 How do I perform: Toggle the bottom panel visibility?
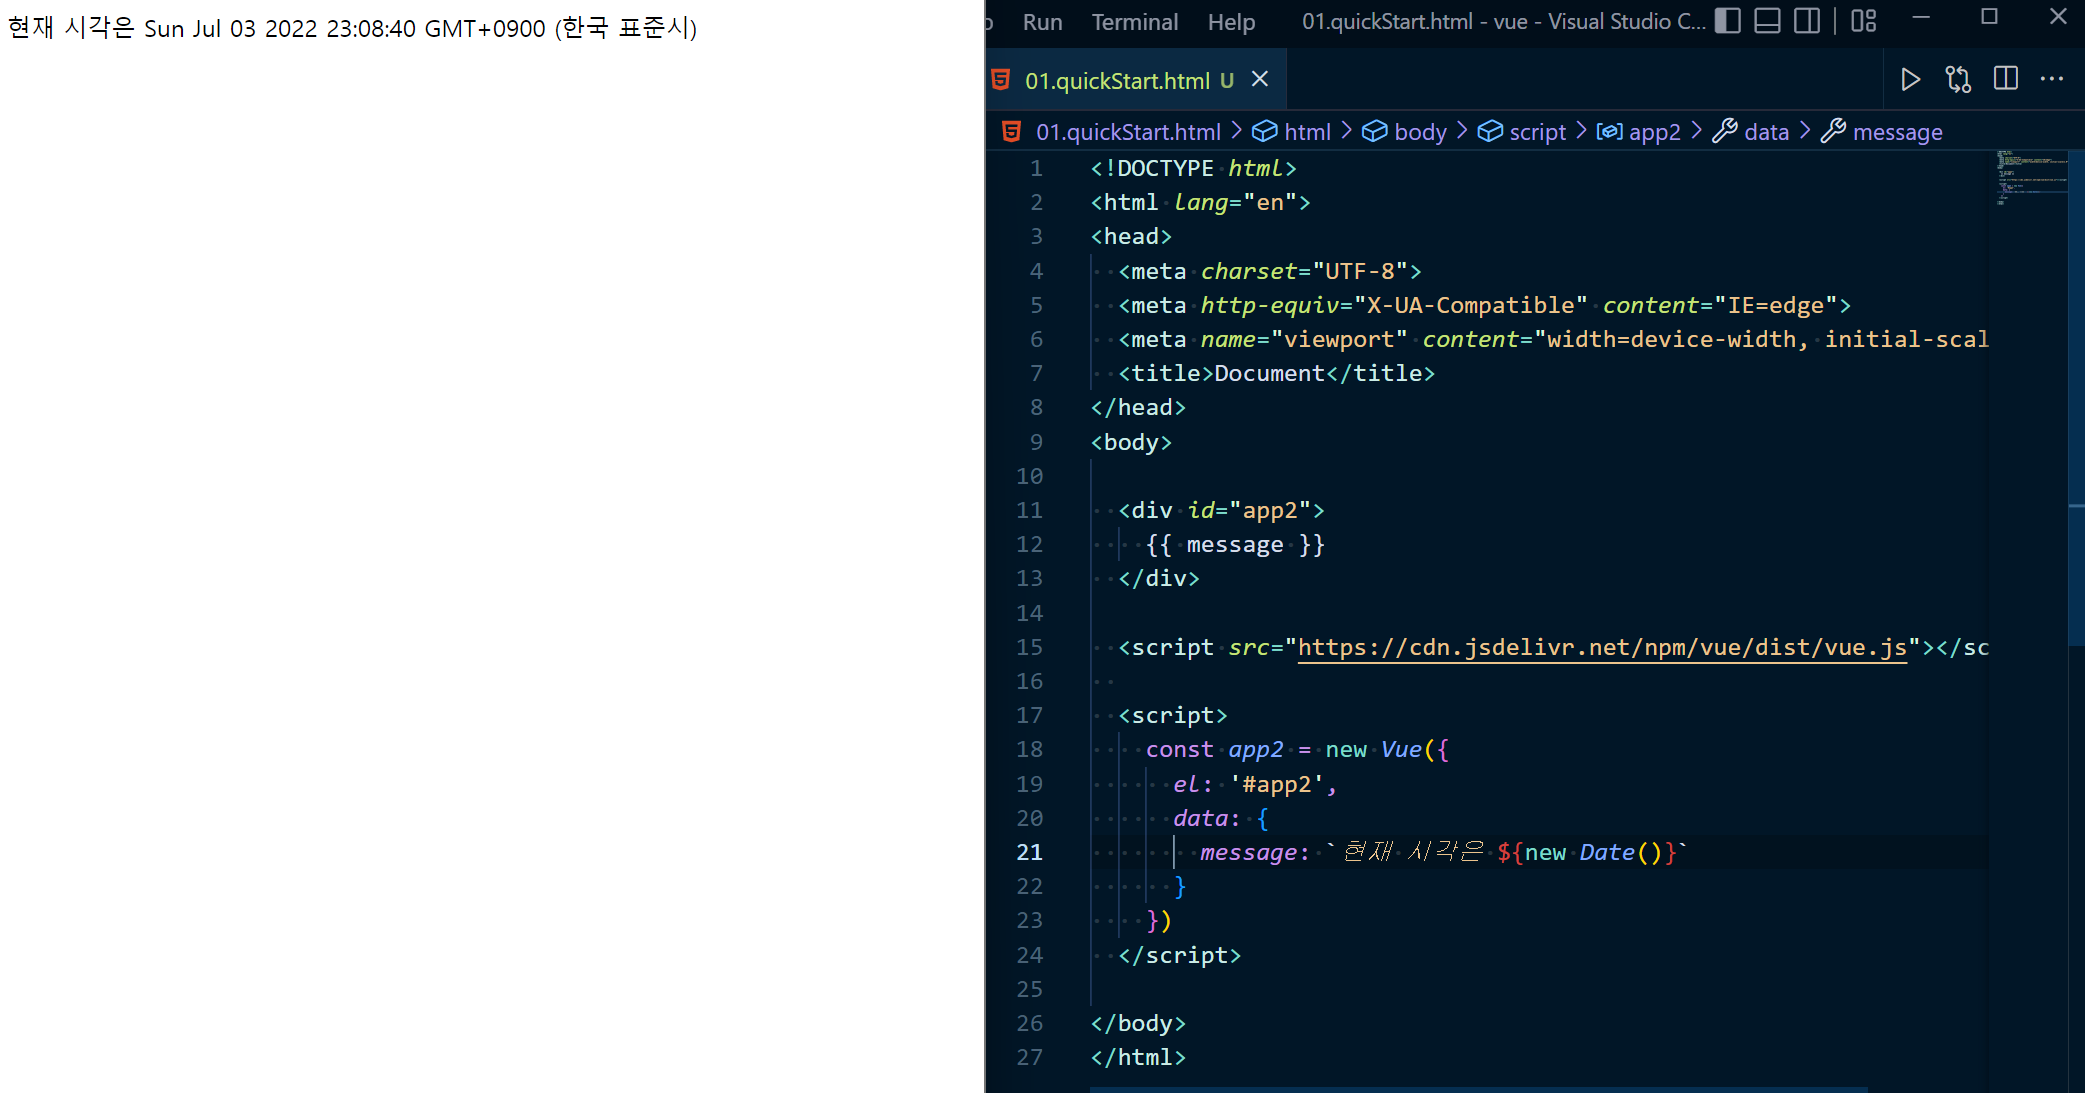point(1767,21)
